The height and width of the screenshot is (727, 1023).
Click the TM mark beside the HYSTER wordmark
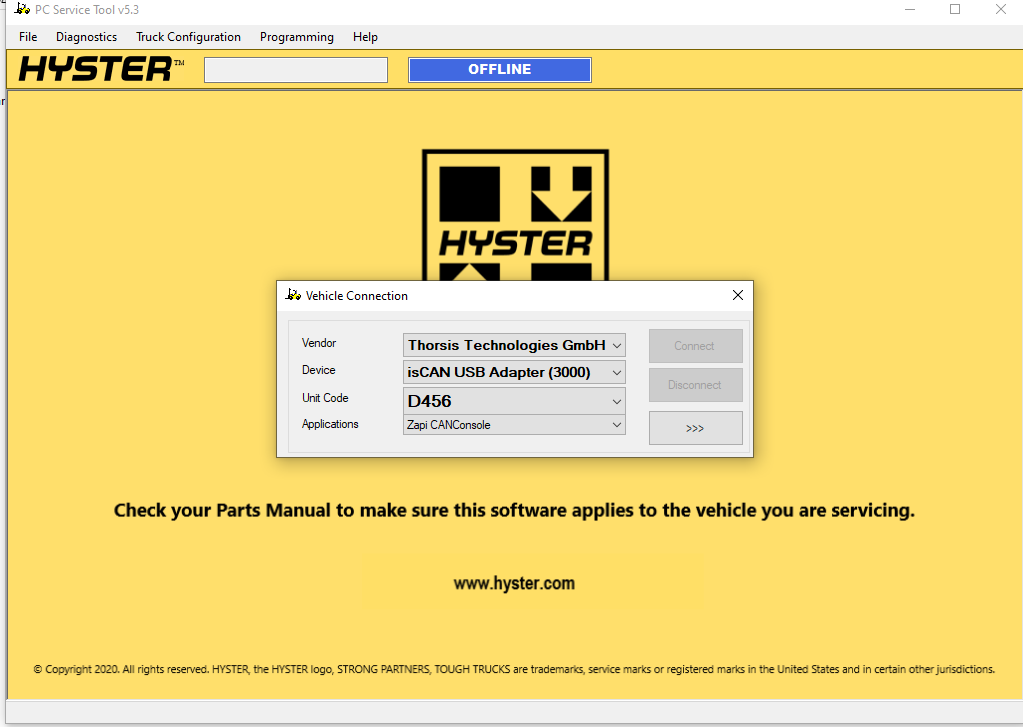point(180,61)
